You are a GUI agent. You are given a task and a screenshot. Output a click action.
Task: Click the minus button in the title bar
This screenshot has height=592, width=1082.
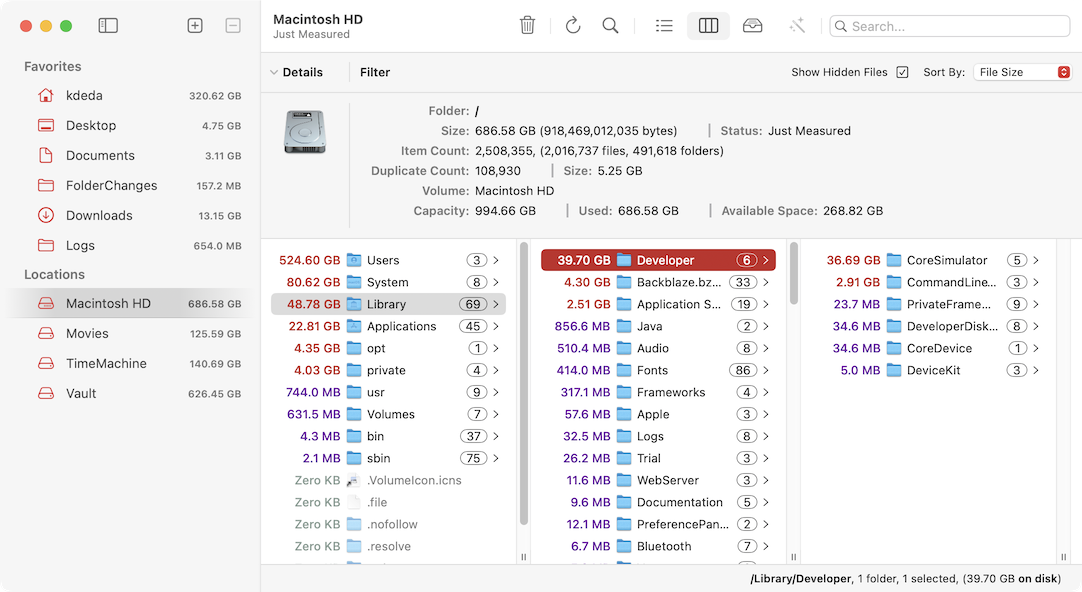[x=233, y=25]
